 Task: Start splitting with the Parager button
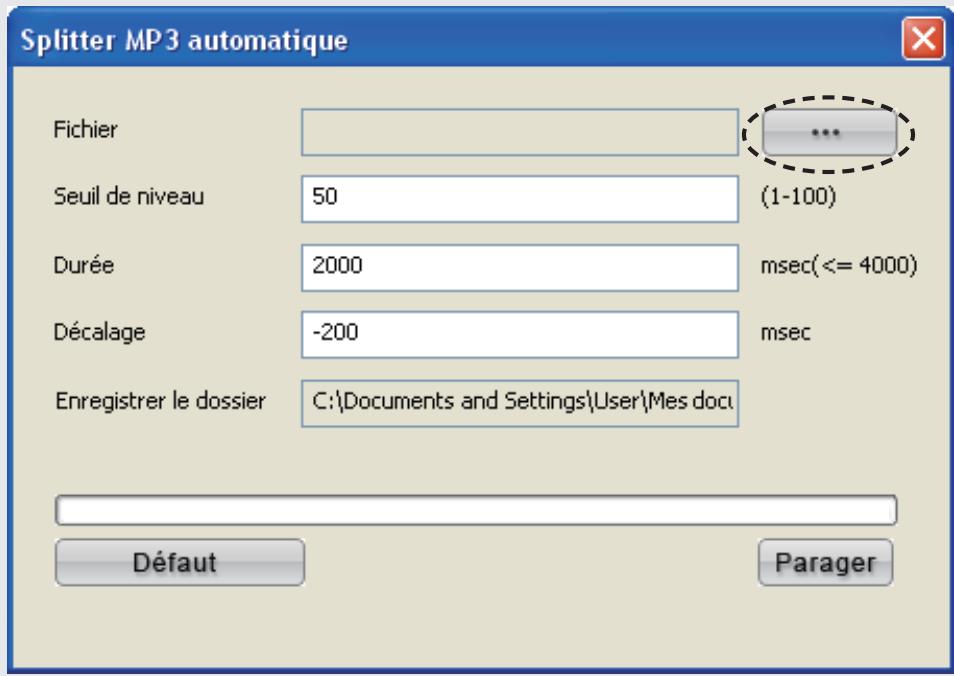pos(826,562)
